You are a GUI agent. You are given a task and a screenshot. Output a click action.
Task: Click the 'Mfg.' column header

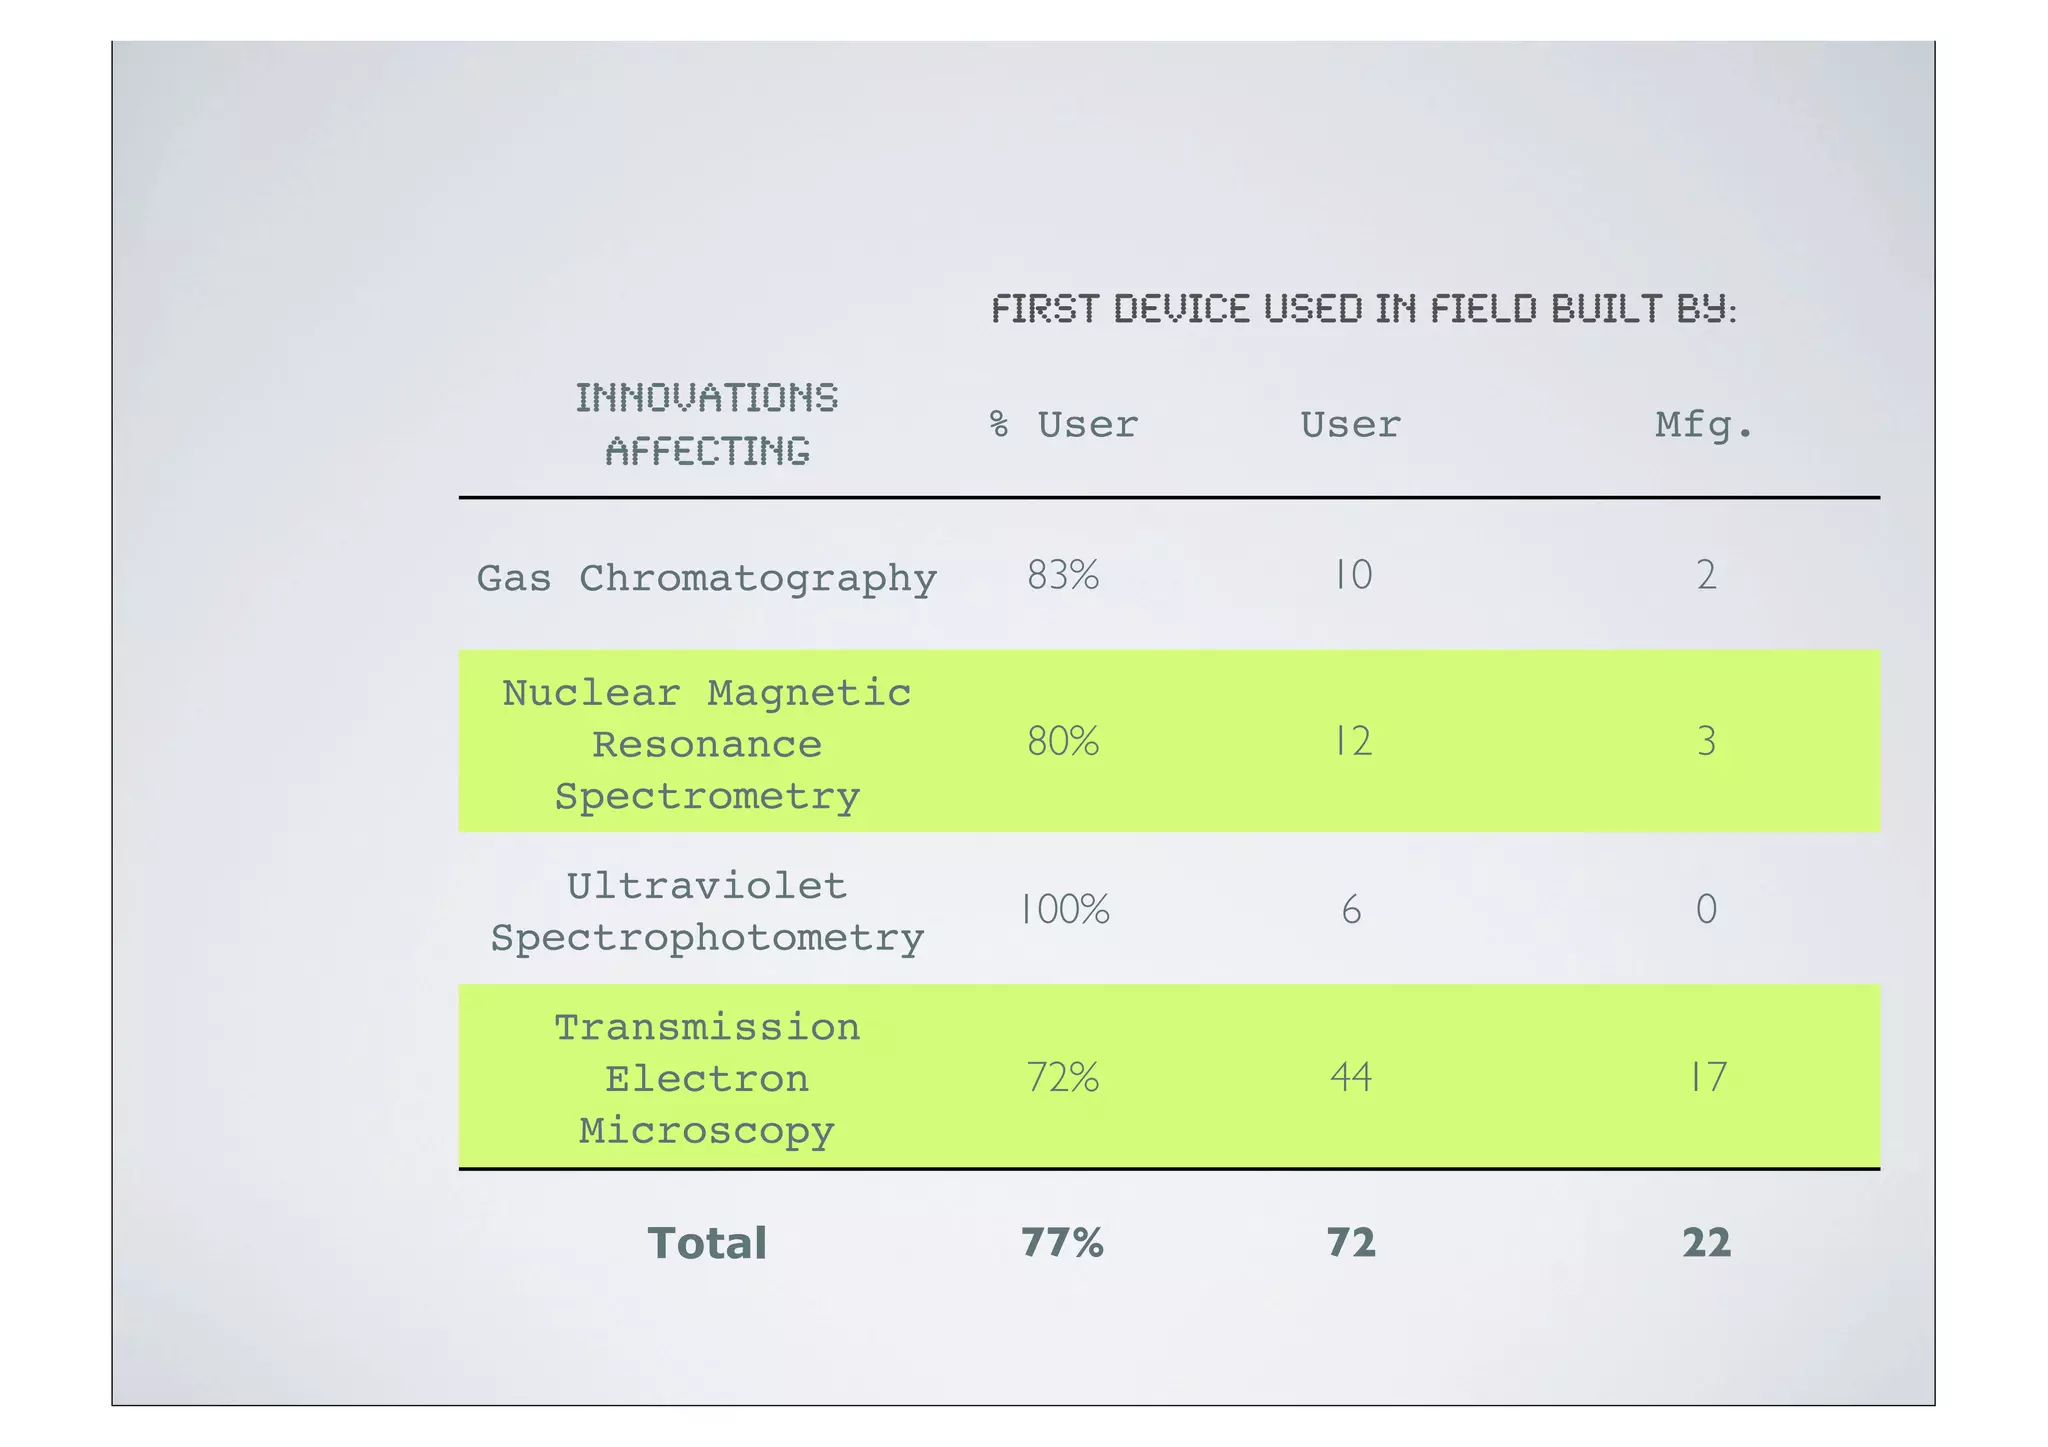click(1704, 425)
